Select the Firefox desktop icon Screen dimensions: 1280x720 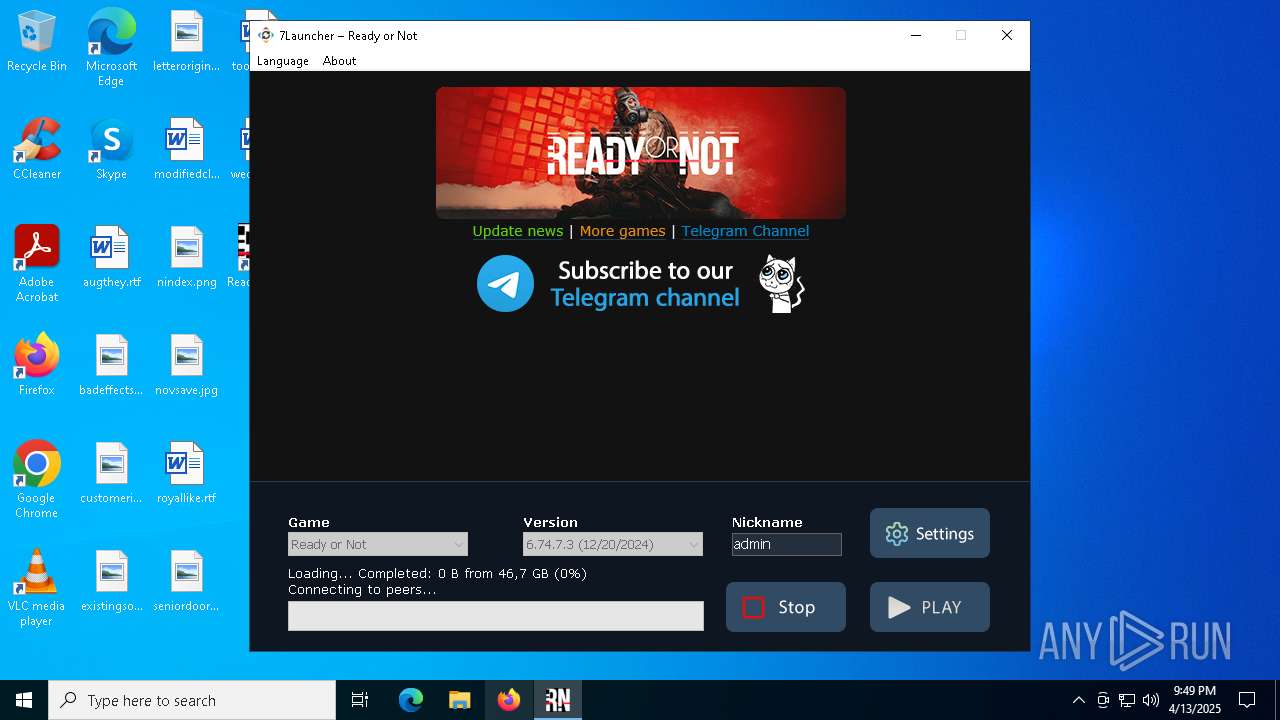[37, 365]
